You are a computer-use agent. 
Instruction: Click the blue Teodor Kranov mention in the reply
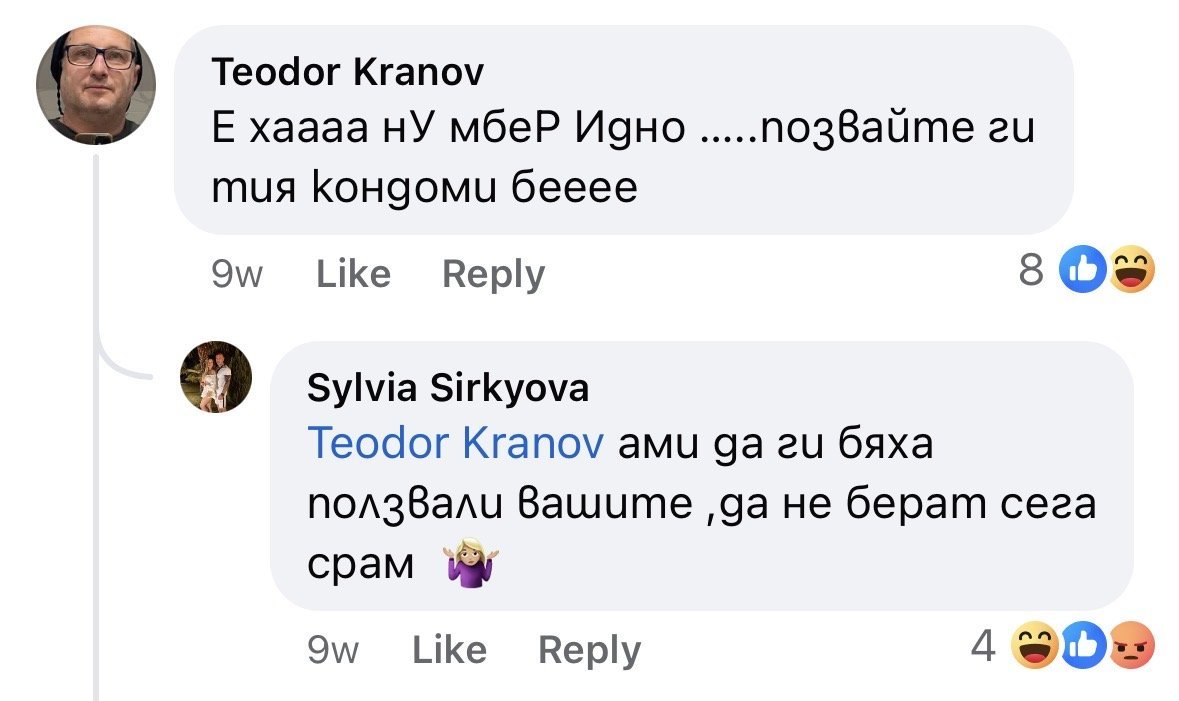(455, 443)
